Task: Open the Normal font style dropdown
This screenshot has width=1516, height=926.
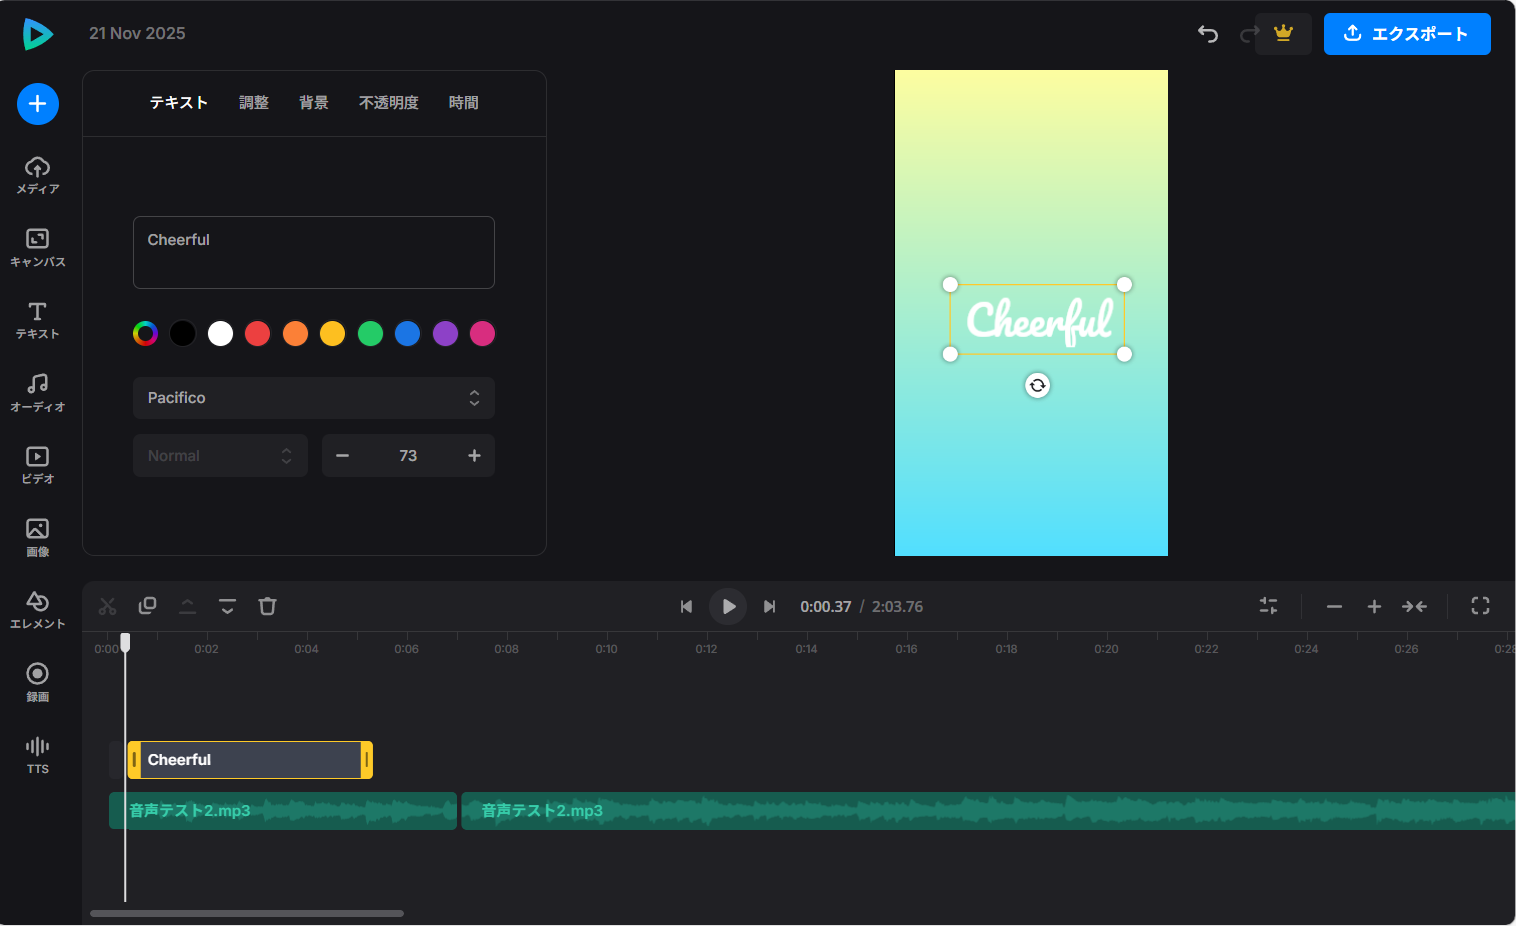Action: 220,455
